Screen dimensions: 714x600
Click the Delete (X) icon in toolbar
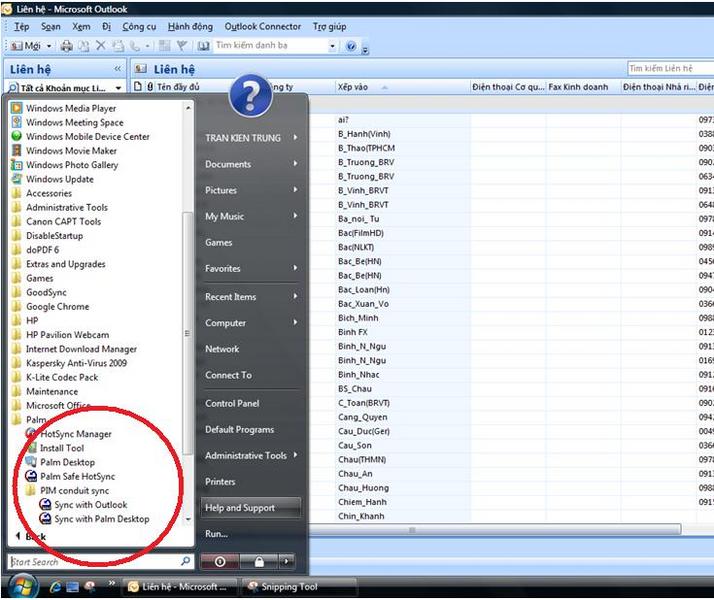[x=100, y=46]
